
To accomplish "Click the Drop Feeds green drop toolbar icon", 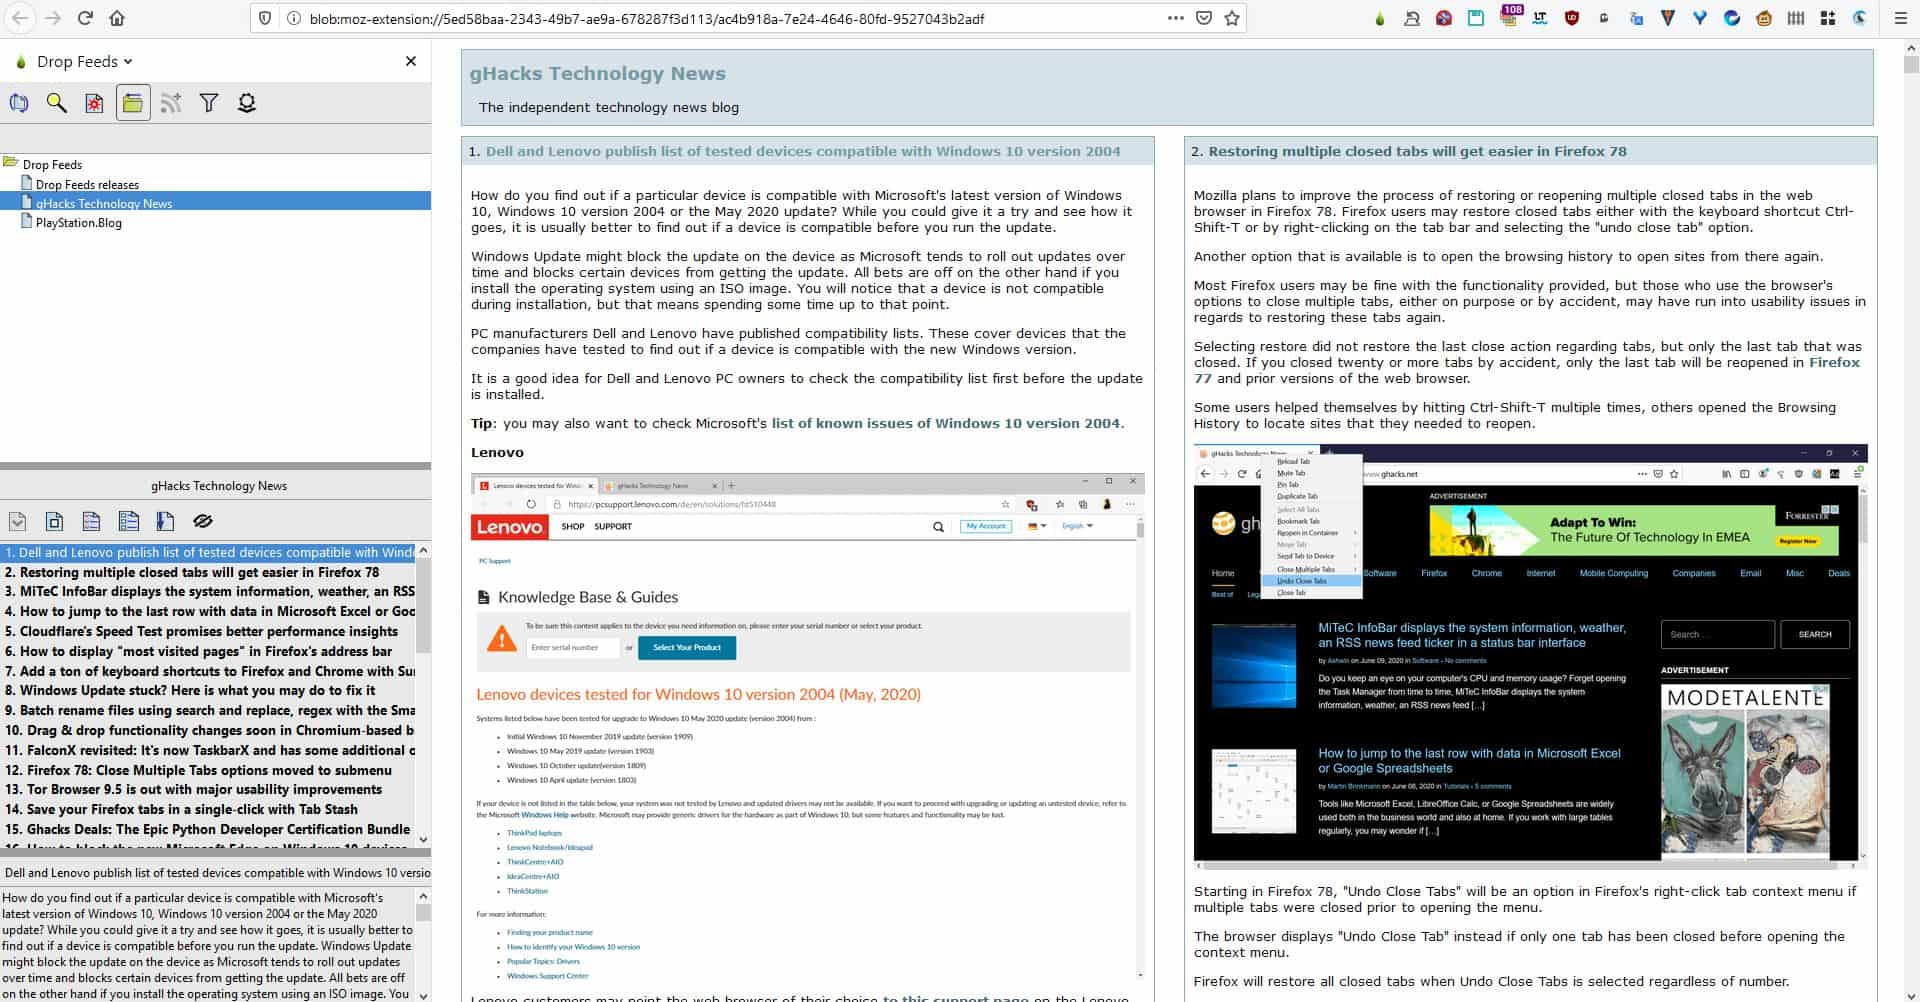I will pos(1380,18).
